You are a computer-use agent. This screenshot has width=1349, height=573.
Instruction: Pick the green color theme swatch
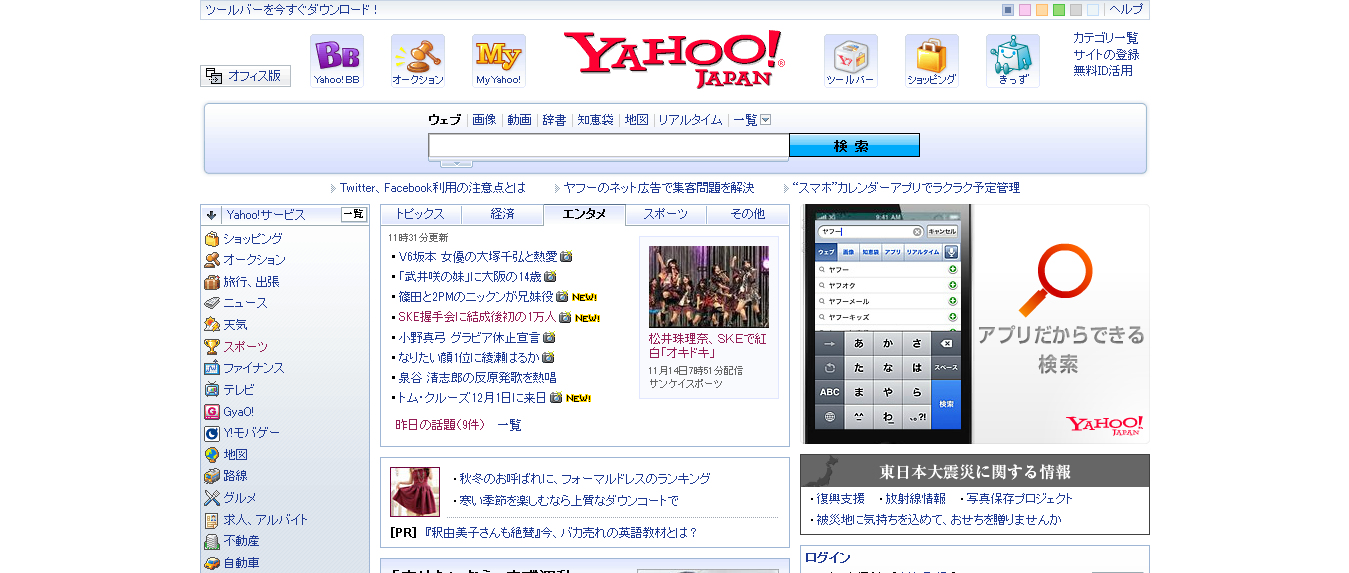click(x=1059, y=10)
